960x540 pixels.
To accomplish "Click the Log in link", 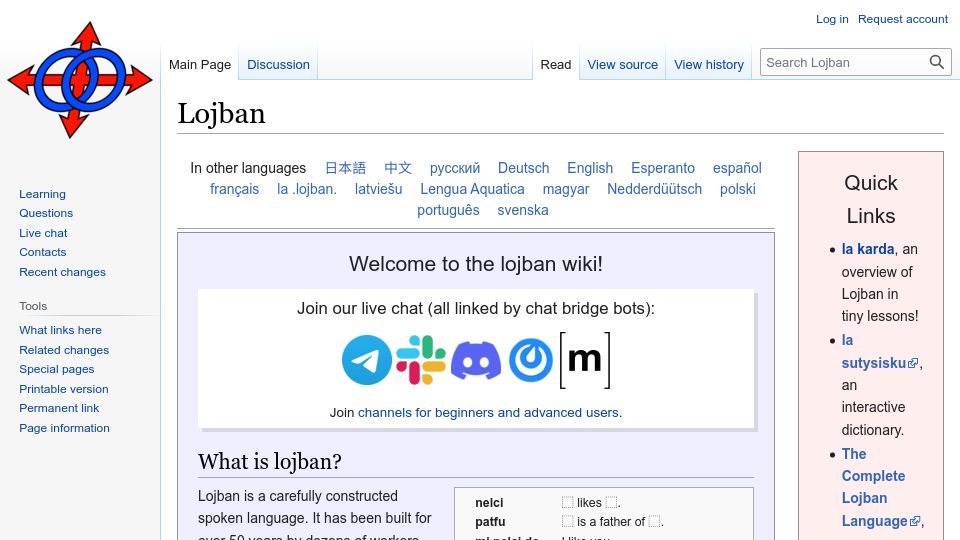I will coord(832,19).
